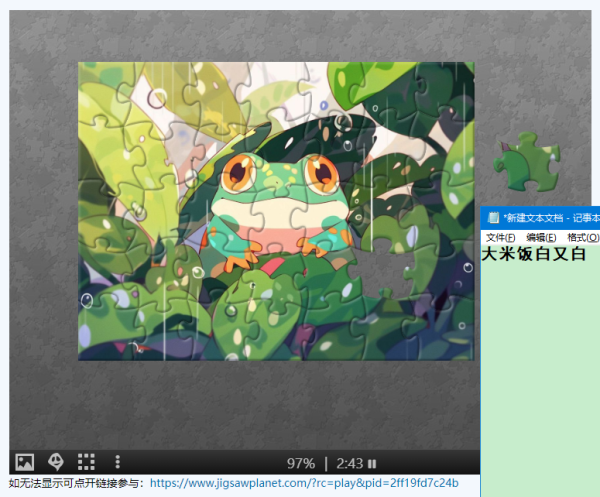Viewport: 600px width, 497px height.
Task: Open the 文件(F) menu in Notepad
Action: pyautogui.click(x=501, y=238)
